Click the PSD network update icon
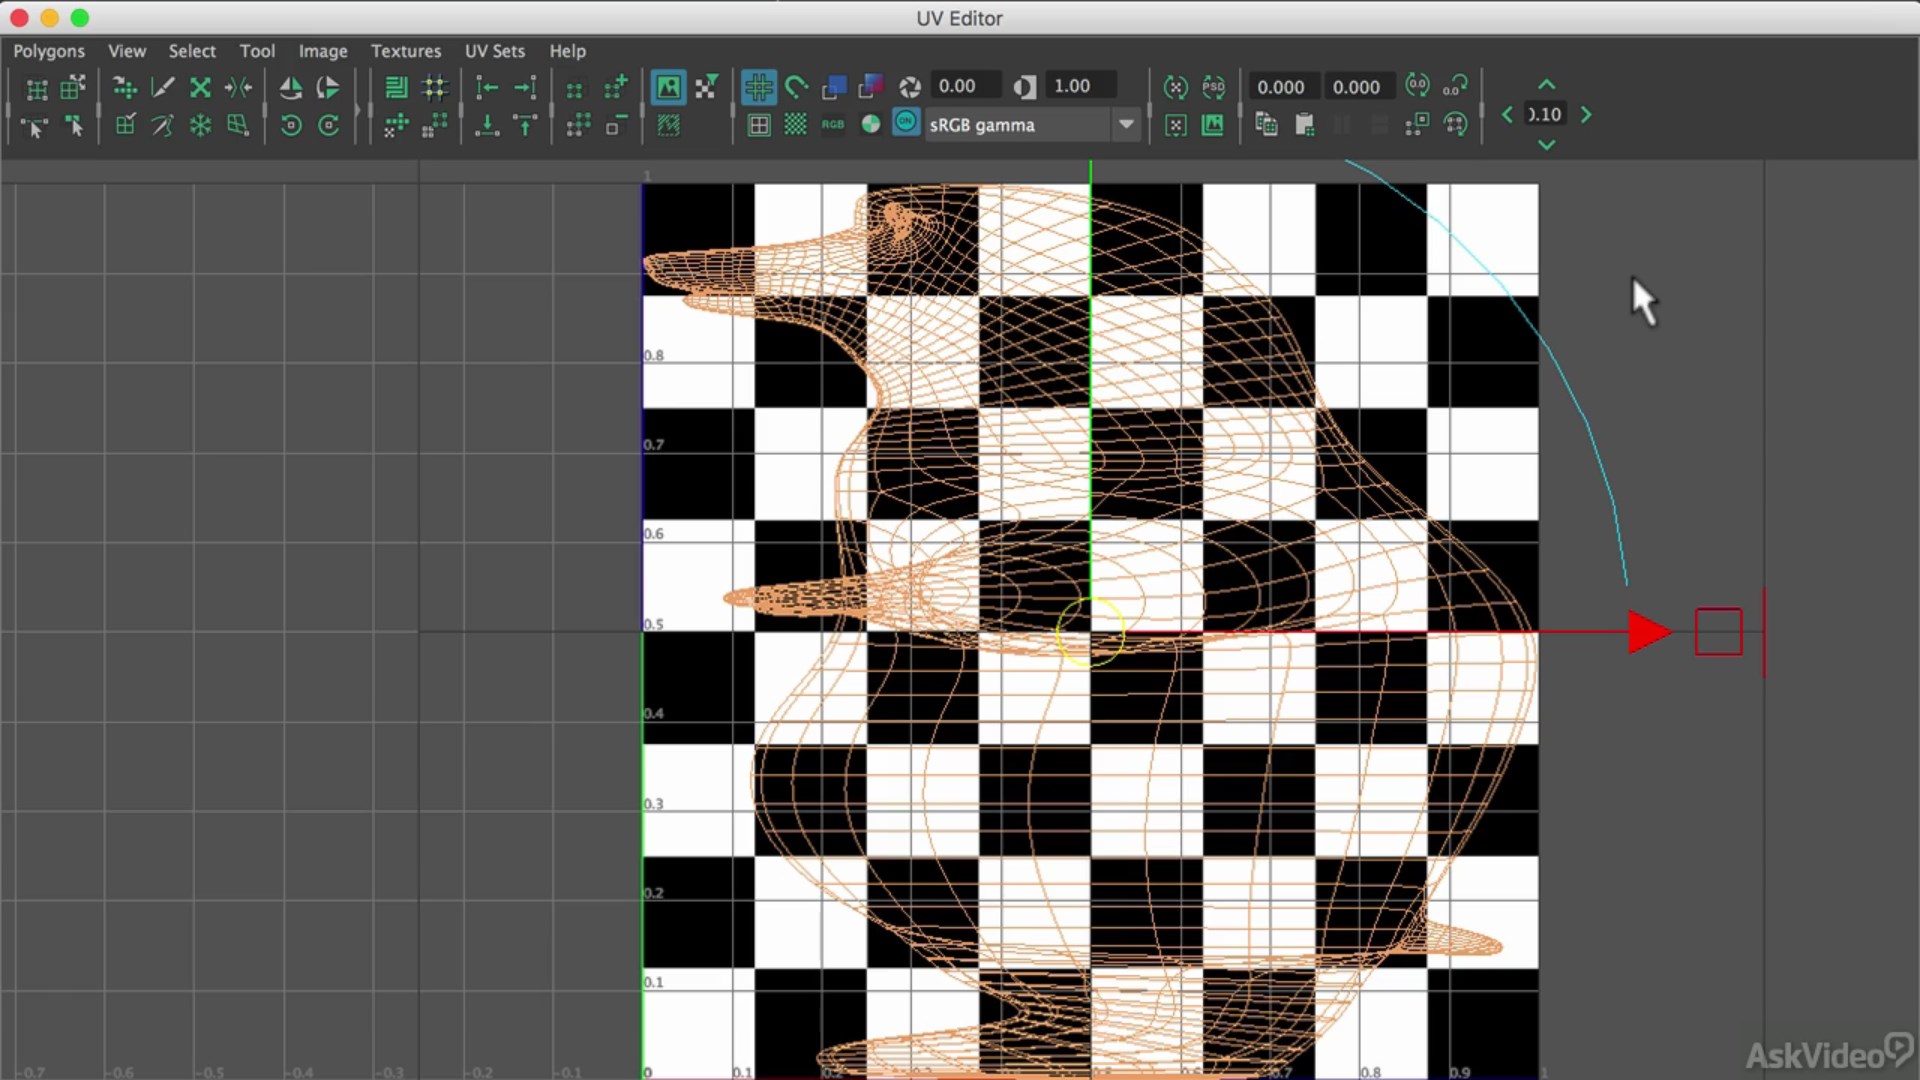The height and width of the screenshot is (1080, 1920). click(x=1214, y=88)
